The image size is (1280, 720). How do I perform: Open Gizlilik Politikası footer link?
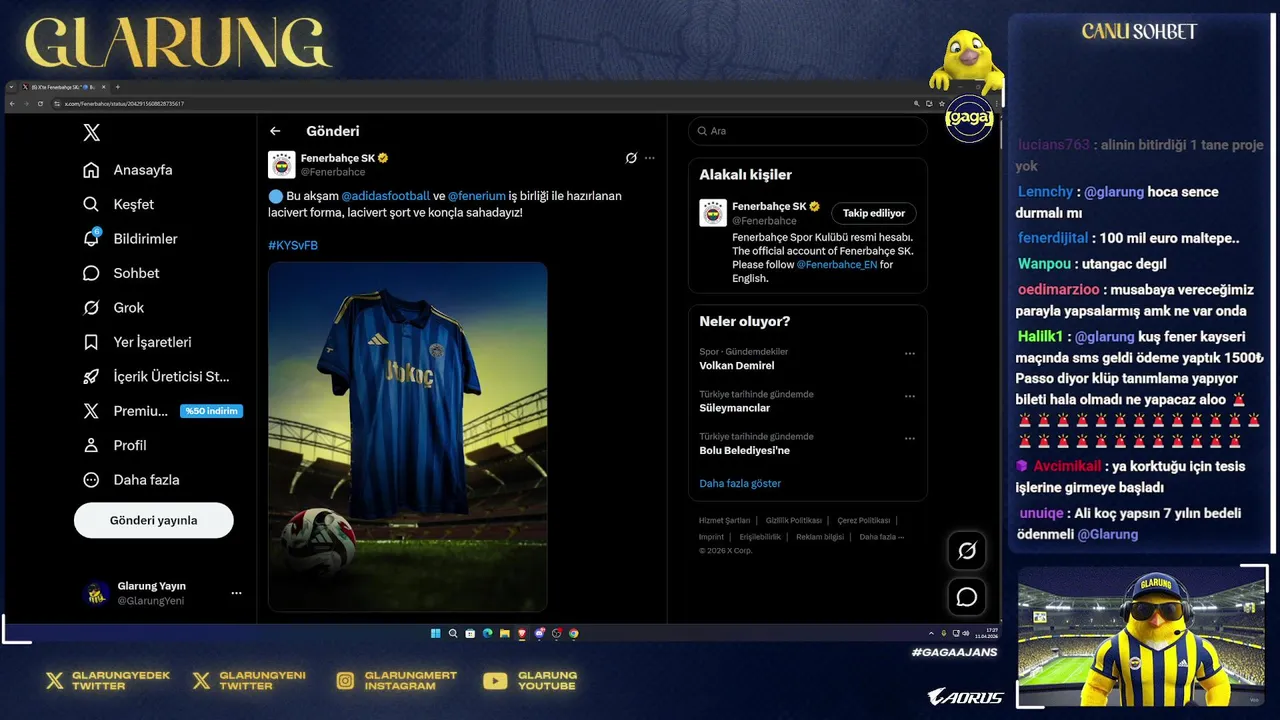[794, 520]
